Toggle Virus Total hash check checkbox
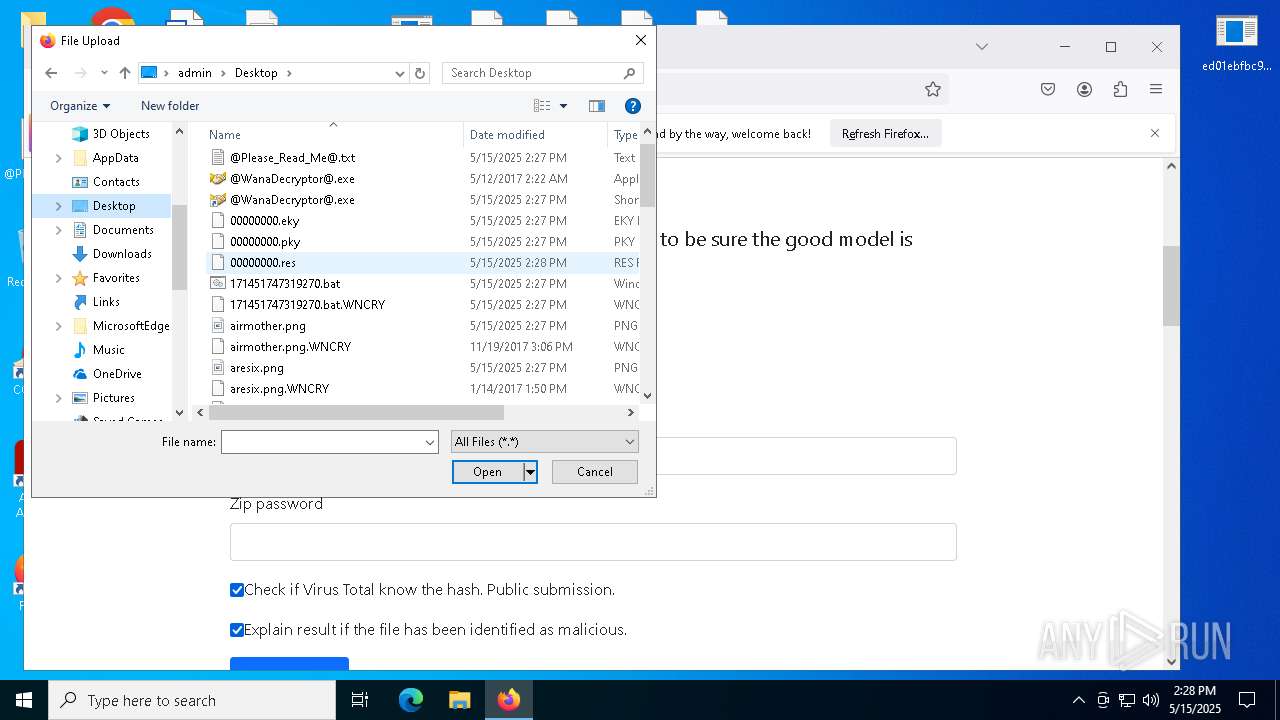This screenshot has height=720, width=1280. pos(237,590)
